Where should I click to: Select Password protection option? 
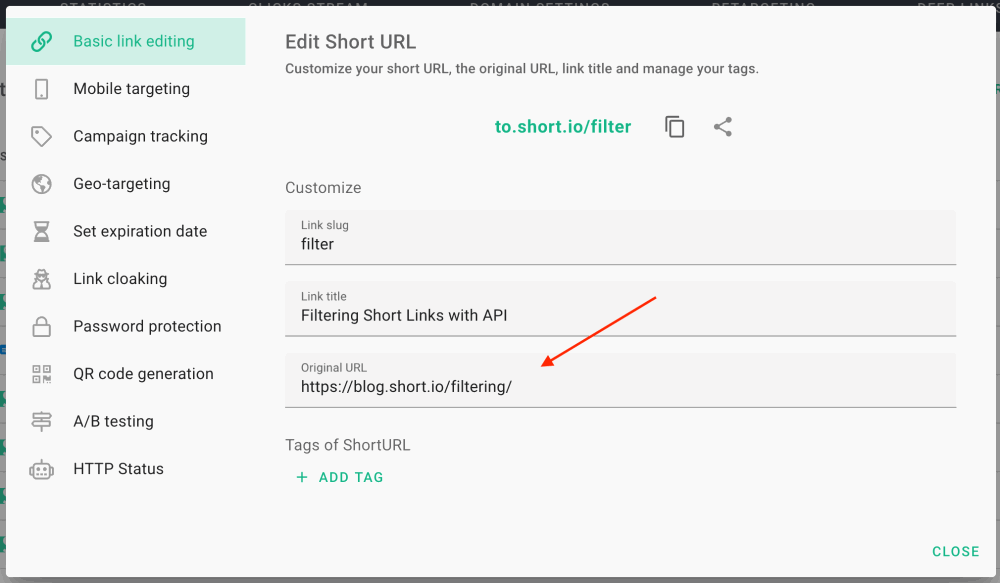126,327
